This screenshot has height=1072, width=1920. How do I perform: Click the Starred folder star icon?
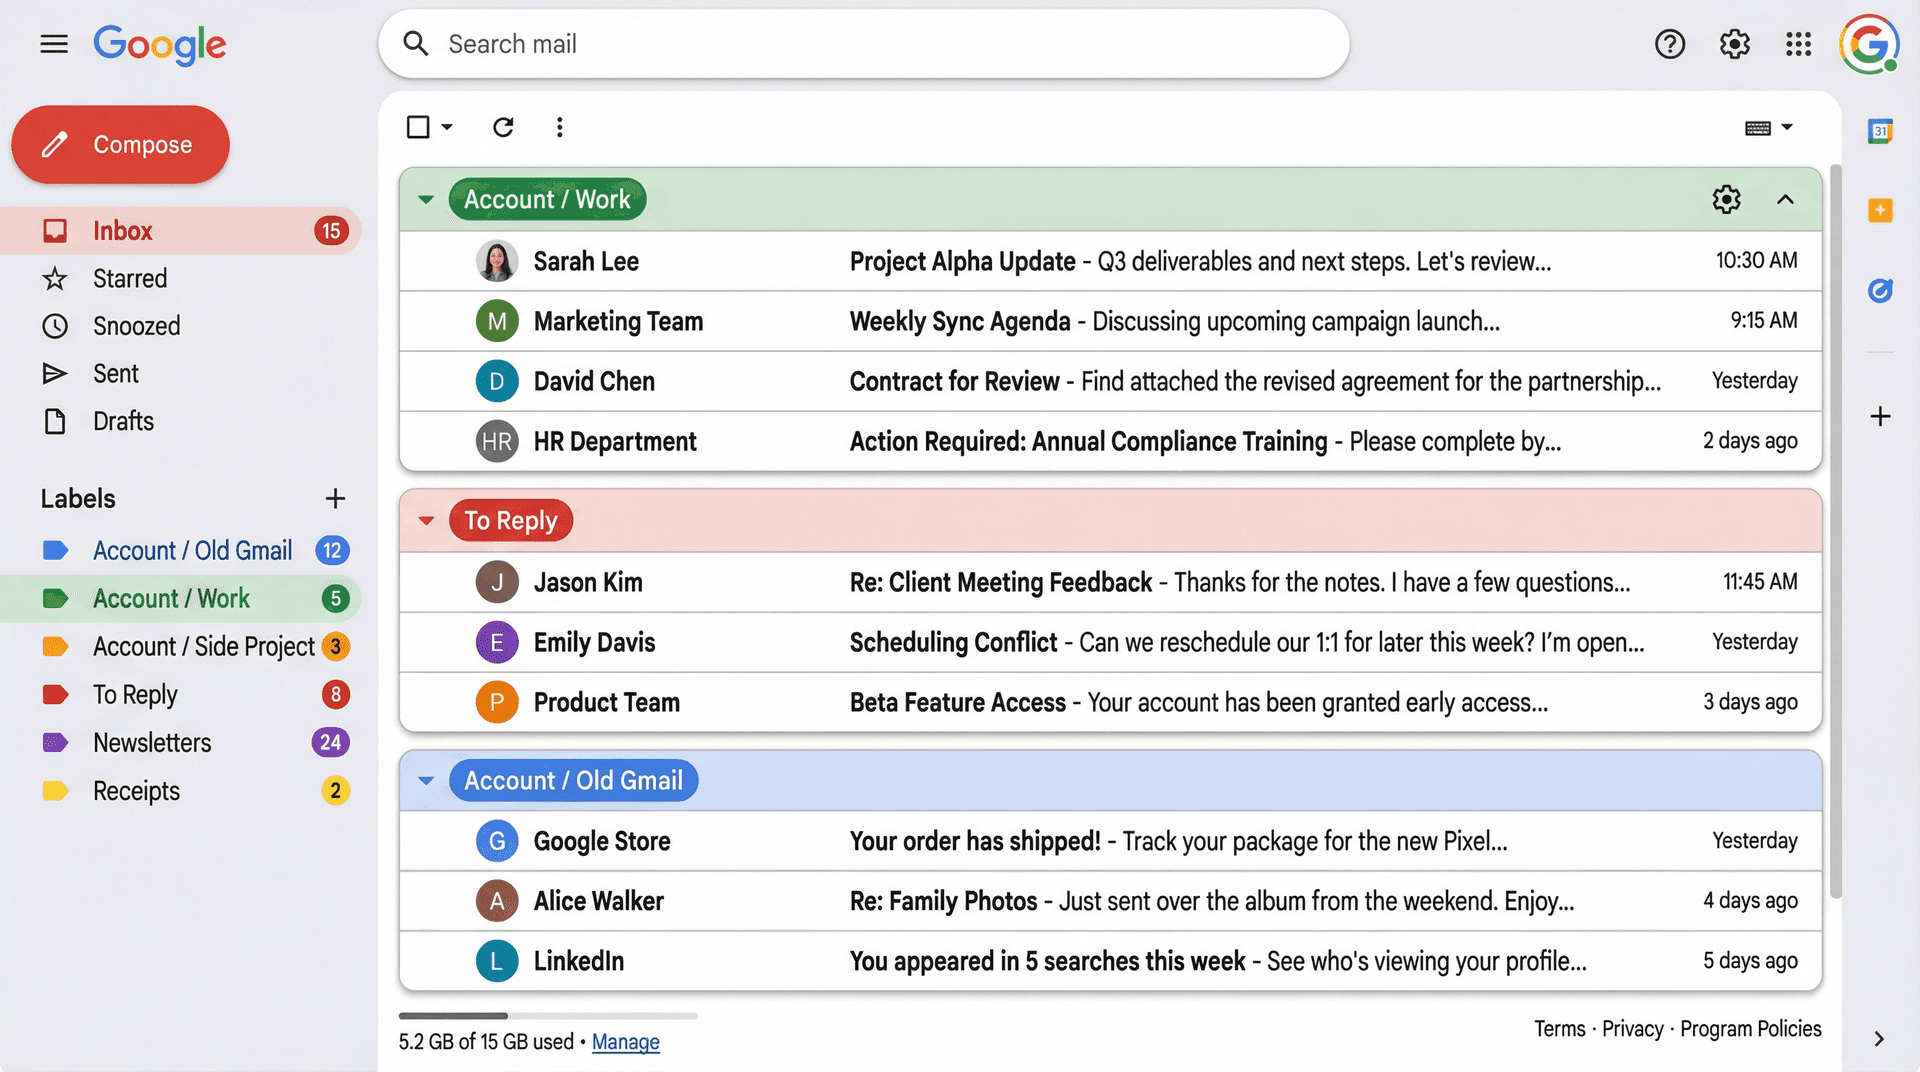click(55, 278)
